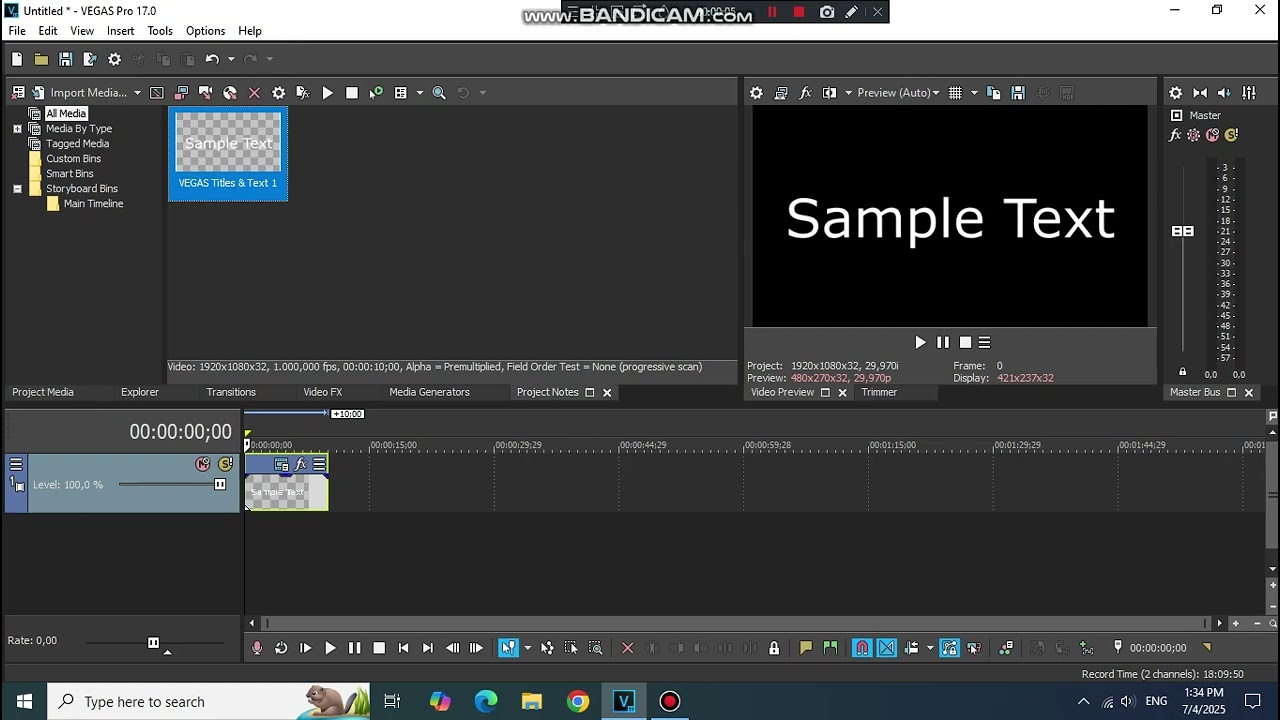Open Normal Edit Tool dropdown arrow

pyautogui.click(x=527, y=648)
